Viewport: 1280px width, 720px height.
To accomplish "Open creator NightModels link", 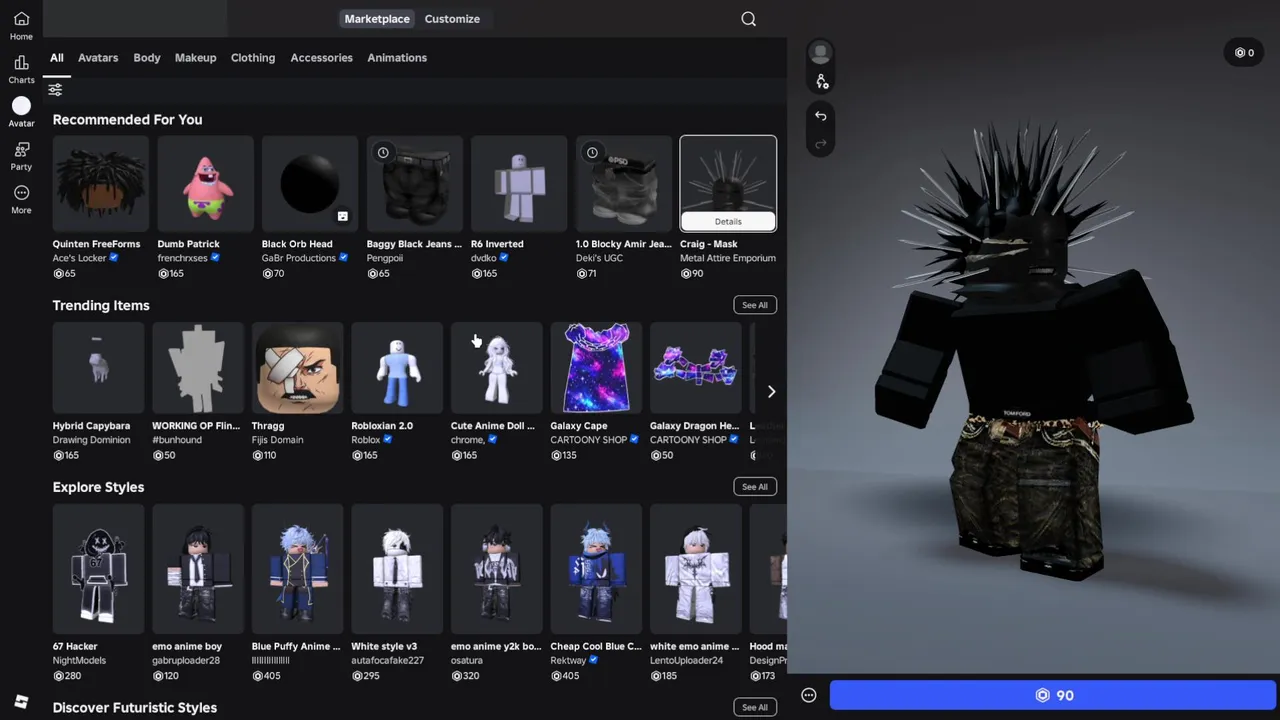I will (80, 660).
